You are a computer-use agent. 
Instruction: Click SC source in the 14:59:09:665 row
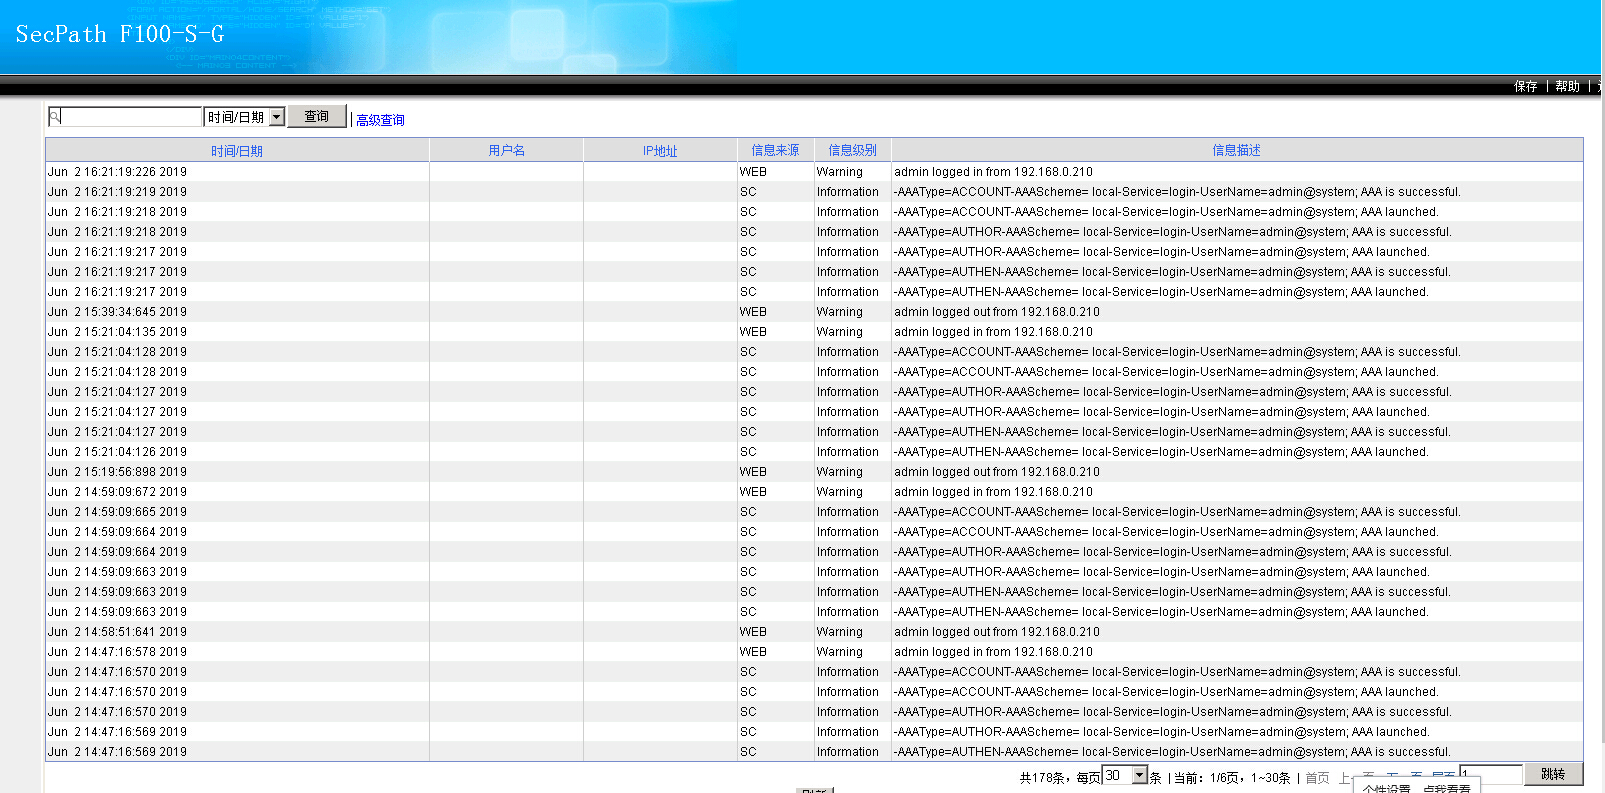coord(748,512)
